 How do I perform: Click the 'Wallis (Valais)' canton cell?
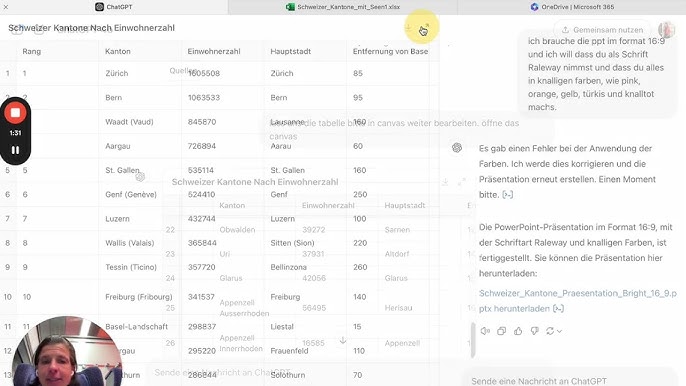click(130, 243)
